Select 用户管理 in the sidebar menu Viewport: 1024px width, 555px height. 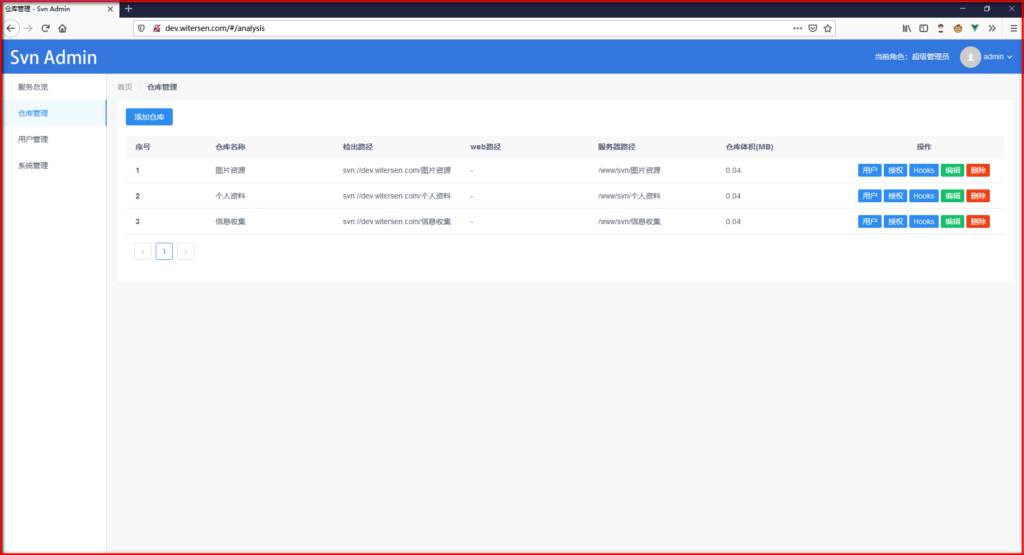tap(33, 139)
